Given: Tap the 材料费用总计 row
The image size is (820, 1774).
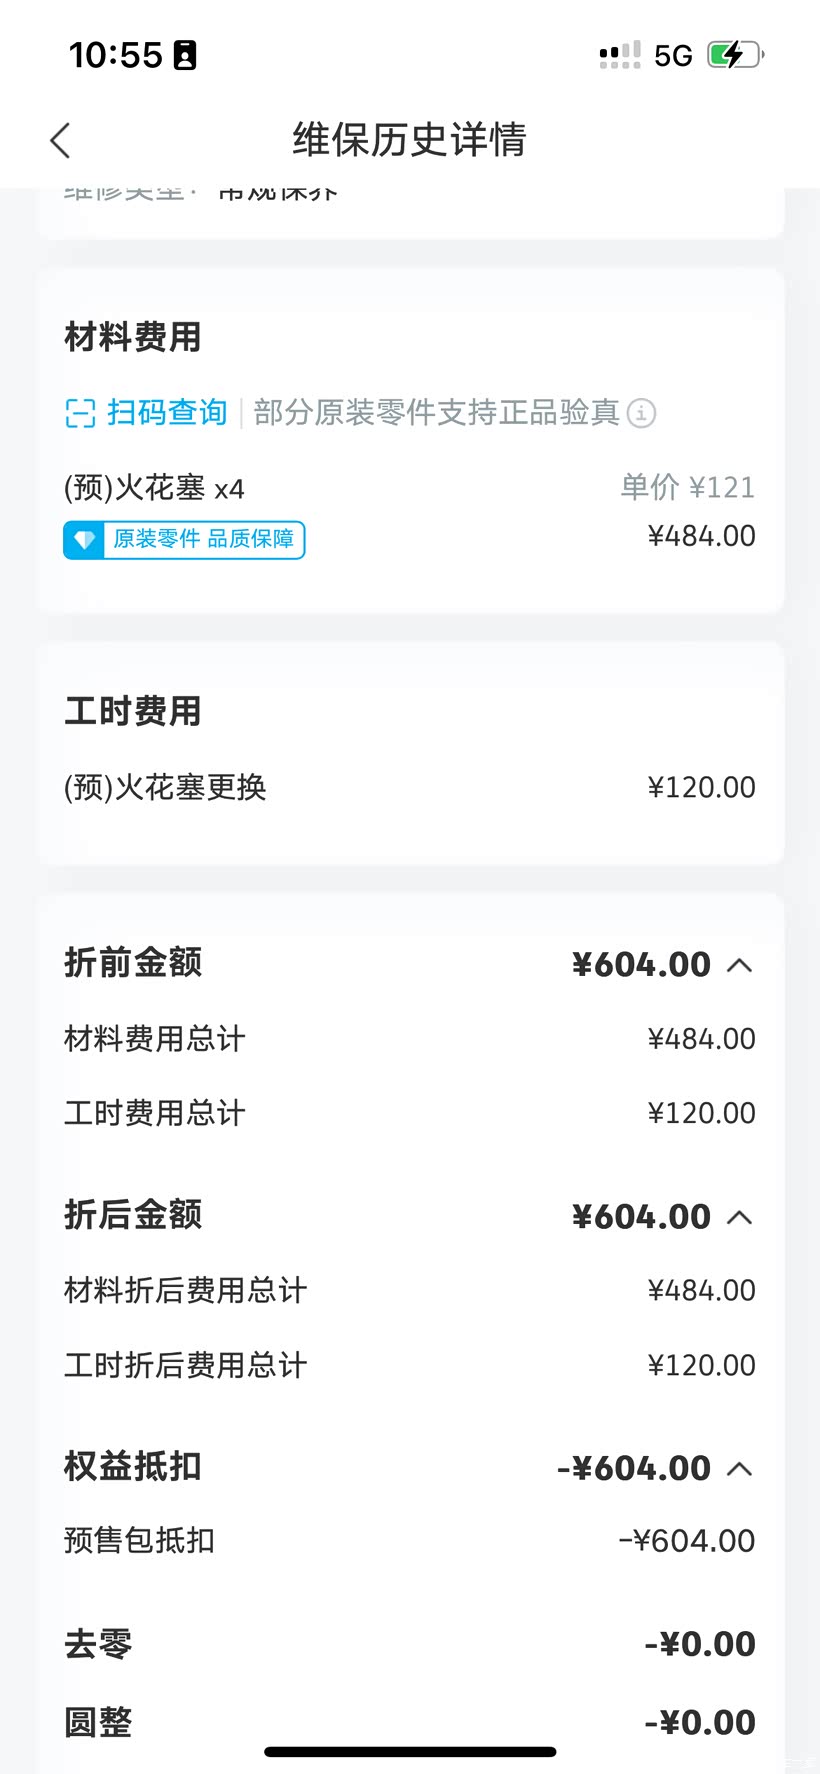Looking at the screenshot, I should [x=154, y=1039].
